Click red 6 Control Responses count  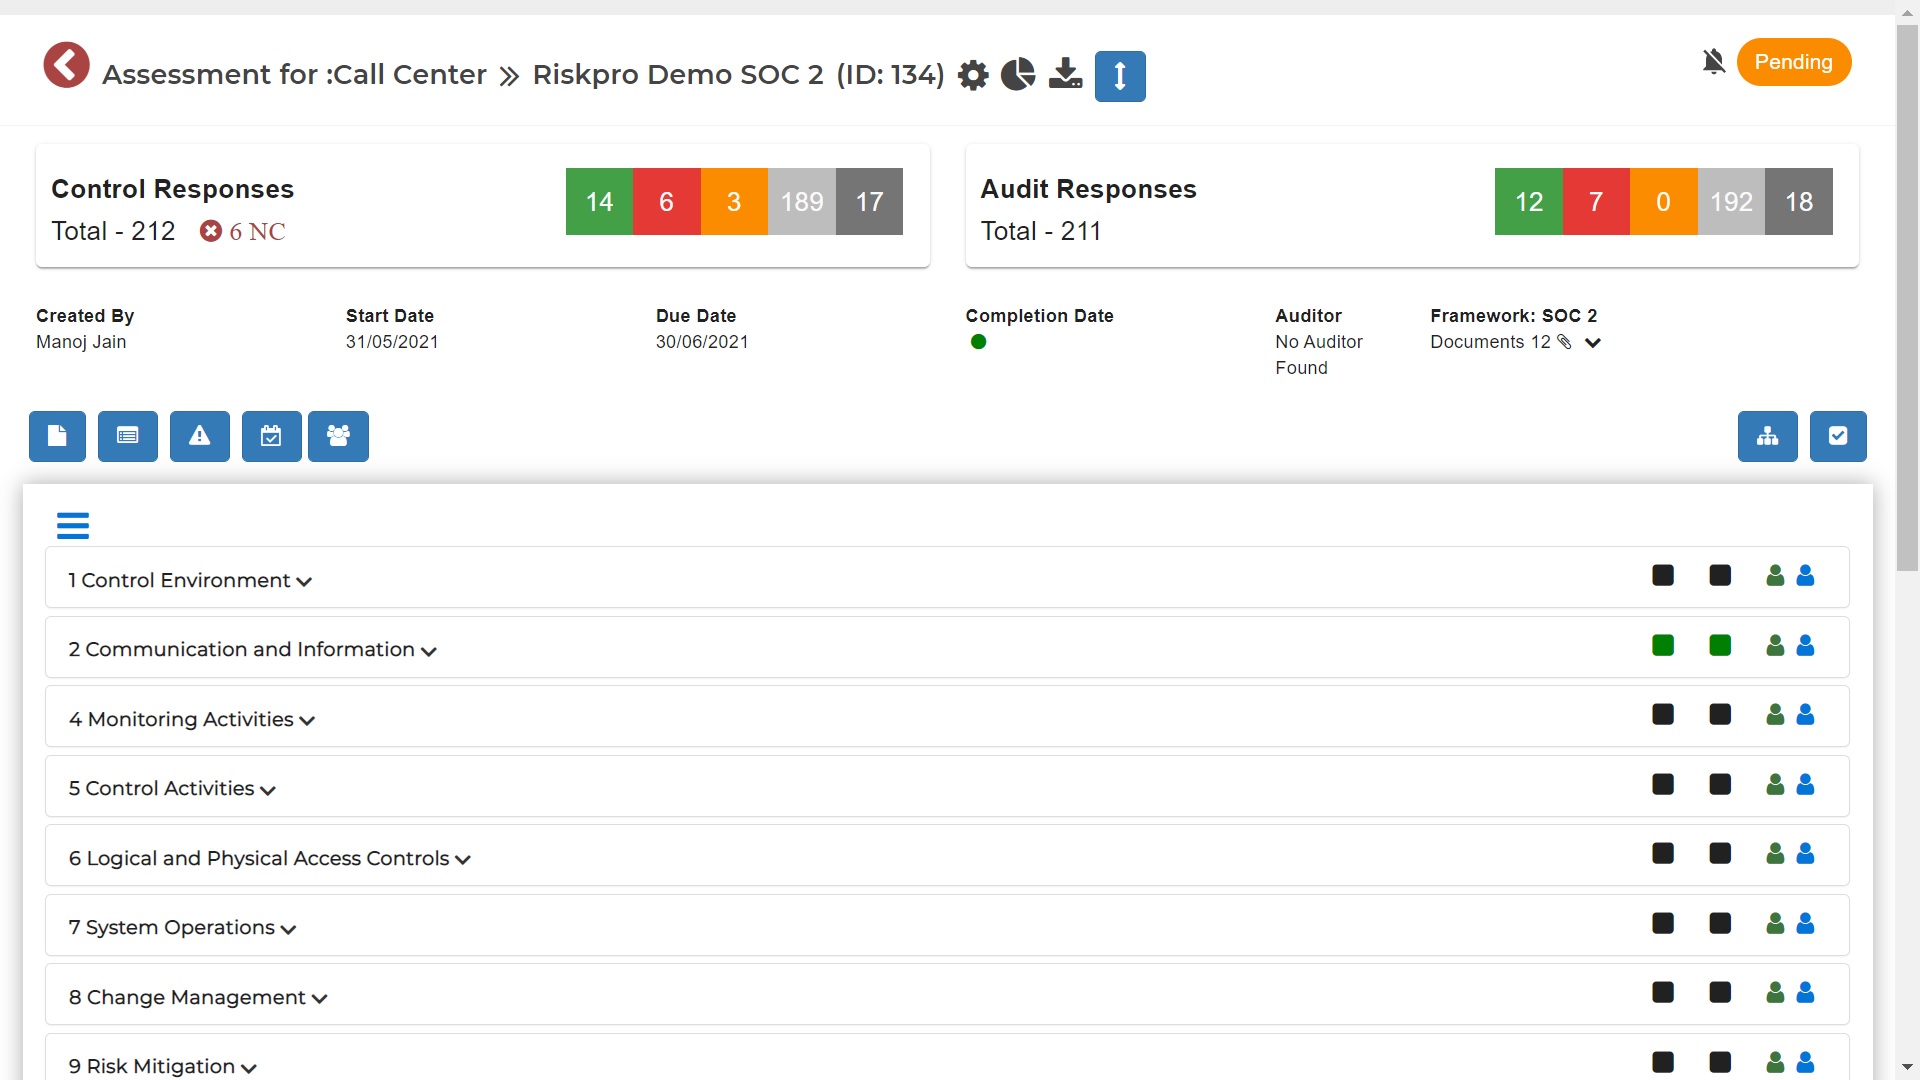coord(667,202)
